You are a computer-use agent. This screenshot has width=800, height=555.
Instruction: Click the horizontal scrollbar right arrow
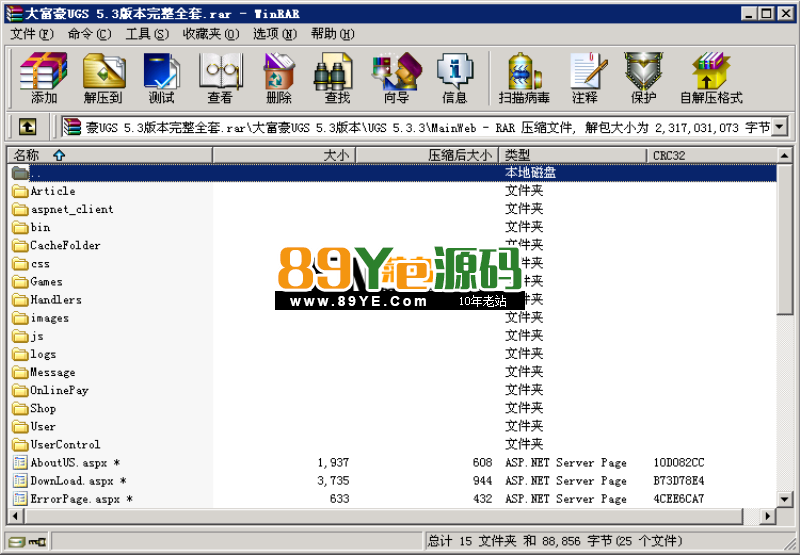click(x=767, y=516)
